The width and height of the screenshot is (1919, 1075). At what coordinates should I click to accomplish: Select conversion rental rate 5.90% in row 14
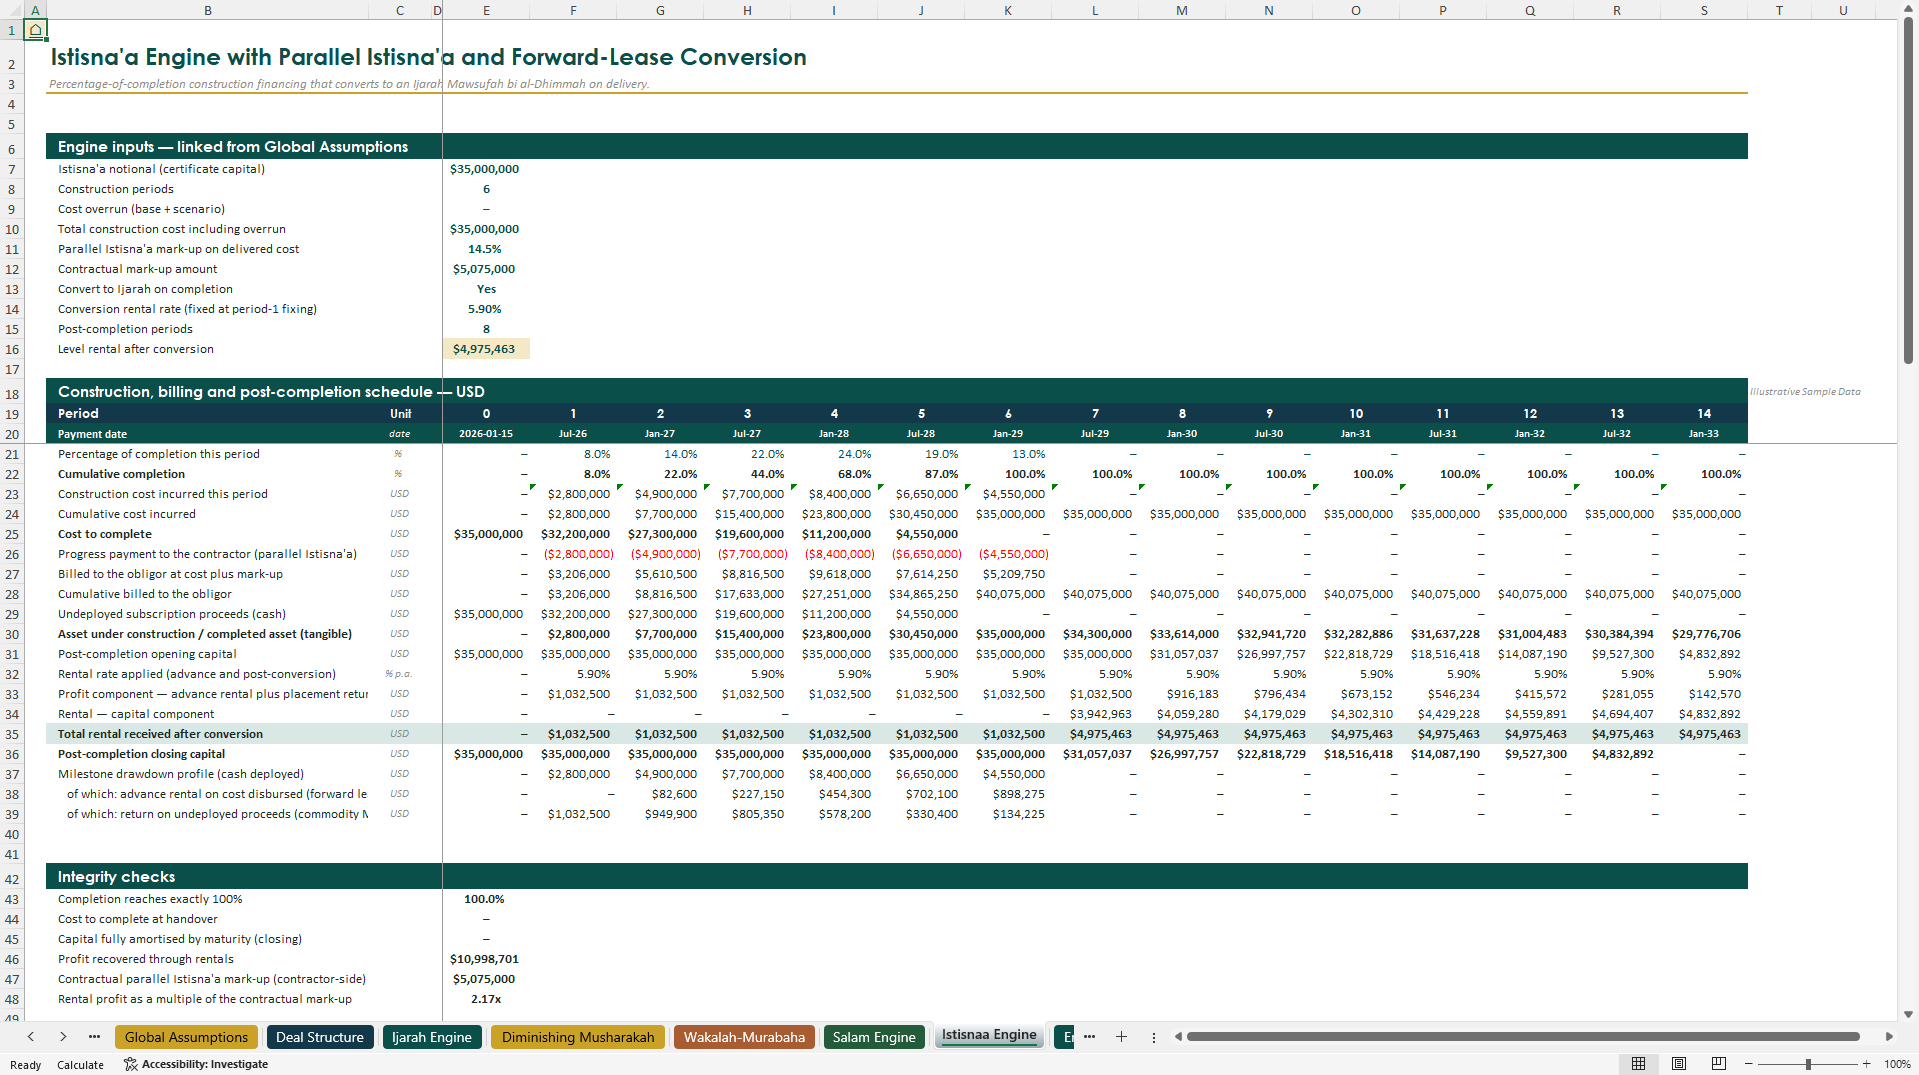(486, 309)
